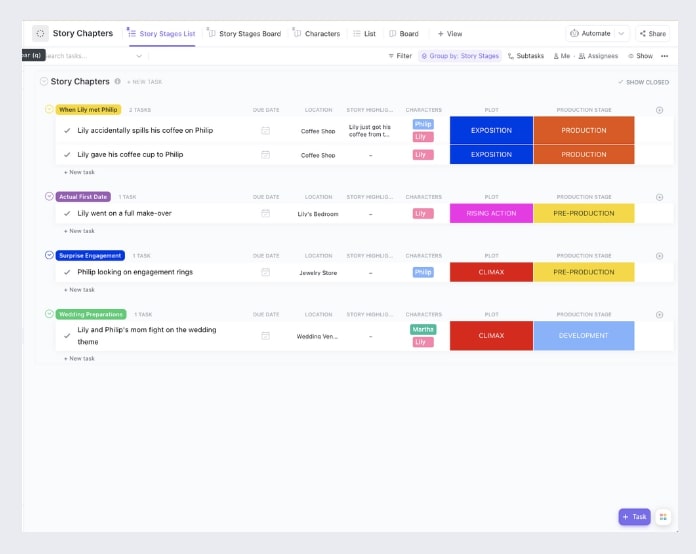Viewport: 696px width, 554px height.
Task: Collapse the Surprise Engagement group
Action: 49,255
